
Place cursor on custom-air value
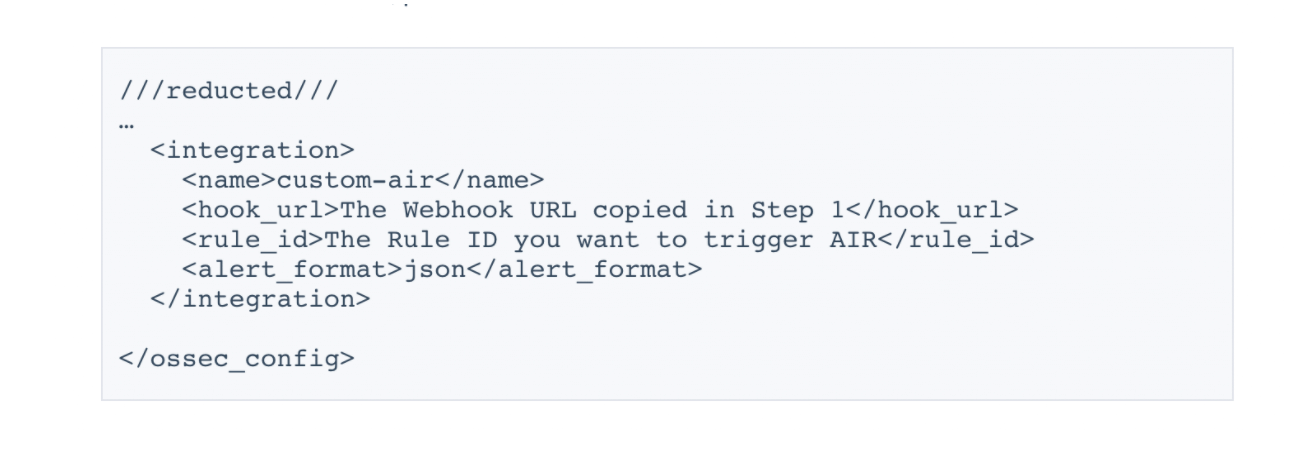click(354, 181)
